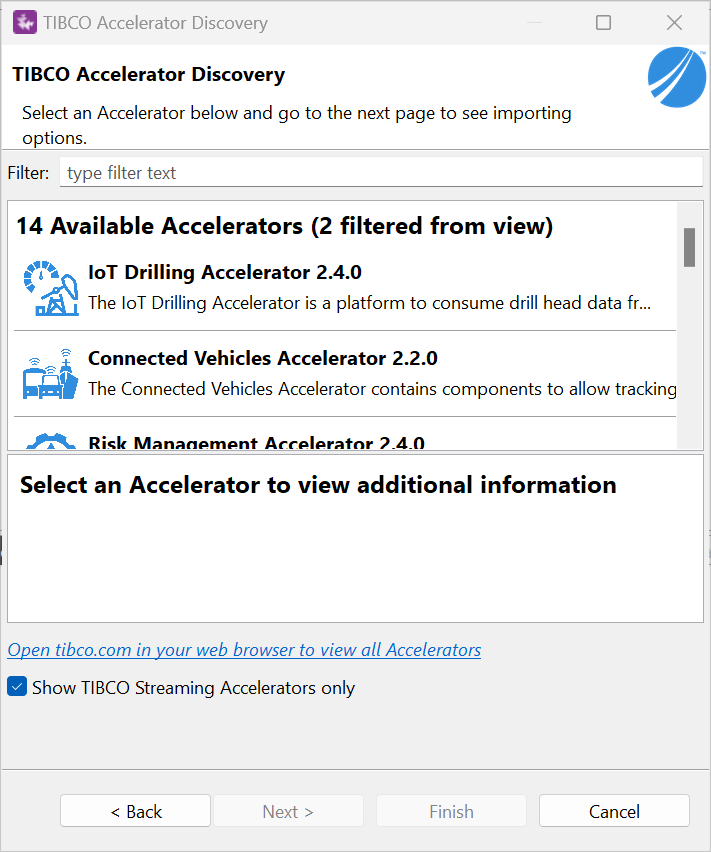This screenshot has height=852, width=711.
Task: Click the accelerator list scrollbar thumb
Action: click(x=689, y=247)
